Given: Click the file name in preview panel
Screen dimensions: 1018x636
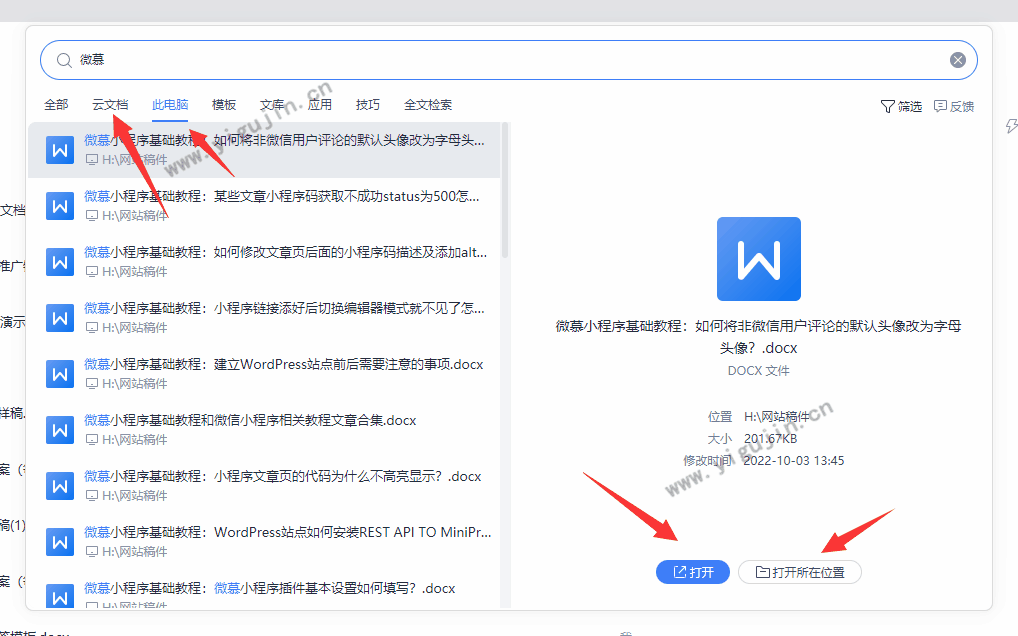Looking at the screenshot, I should pyautogui.click(x=758, y=337).
